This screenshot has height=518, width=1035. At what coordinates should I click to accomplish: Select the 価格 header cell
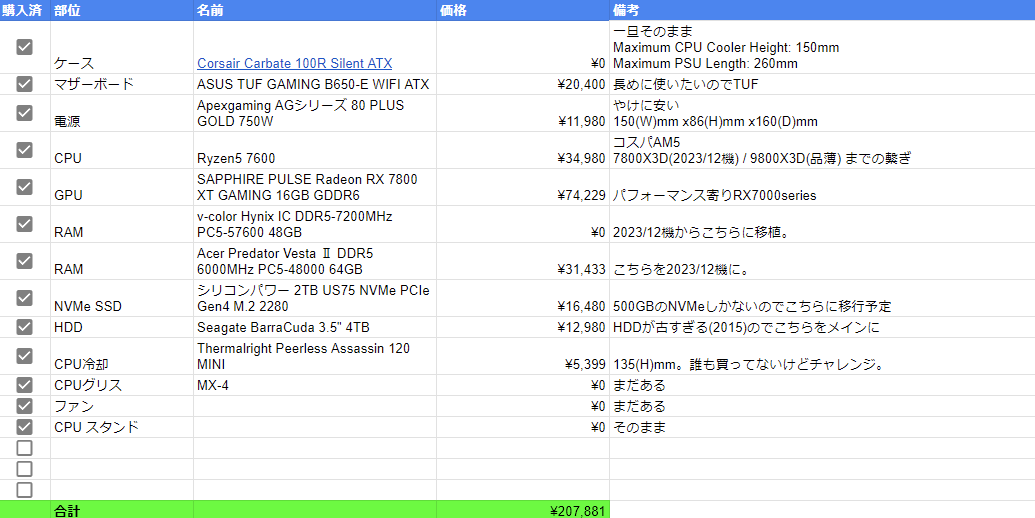523,10
